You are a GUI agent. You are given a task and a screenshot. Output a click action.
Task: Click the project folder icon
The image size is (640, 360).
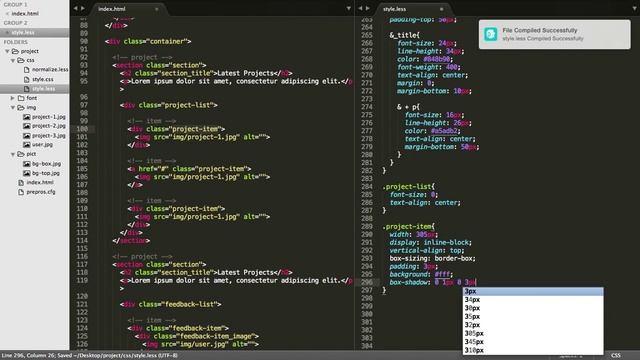[x=16, y=51]
